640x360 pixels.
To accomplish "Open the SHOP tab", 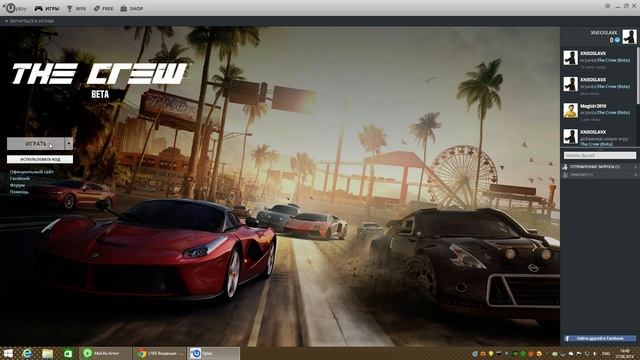I will 132,9.
